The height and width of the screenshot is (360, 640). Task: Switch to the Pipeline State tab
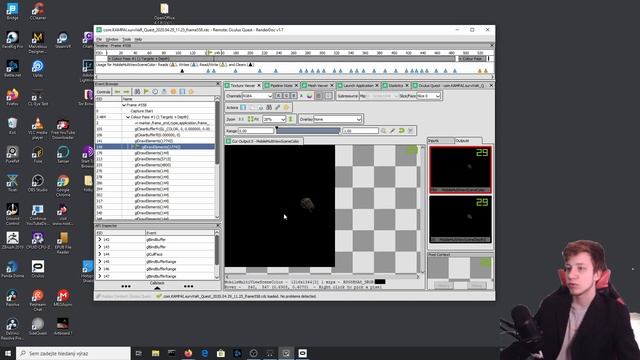point(281,85)
